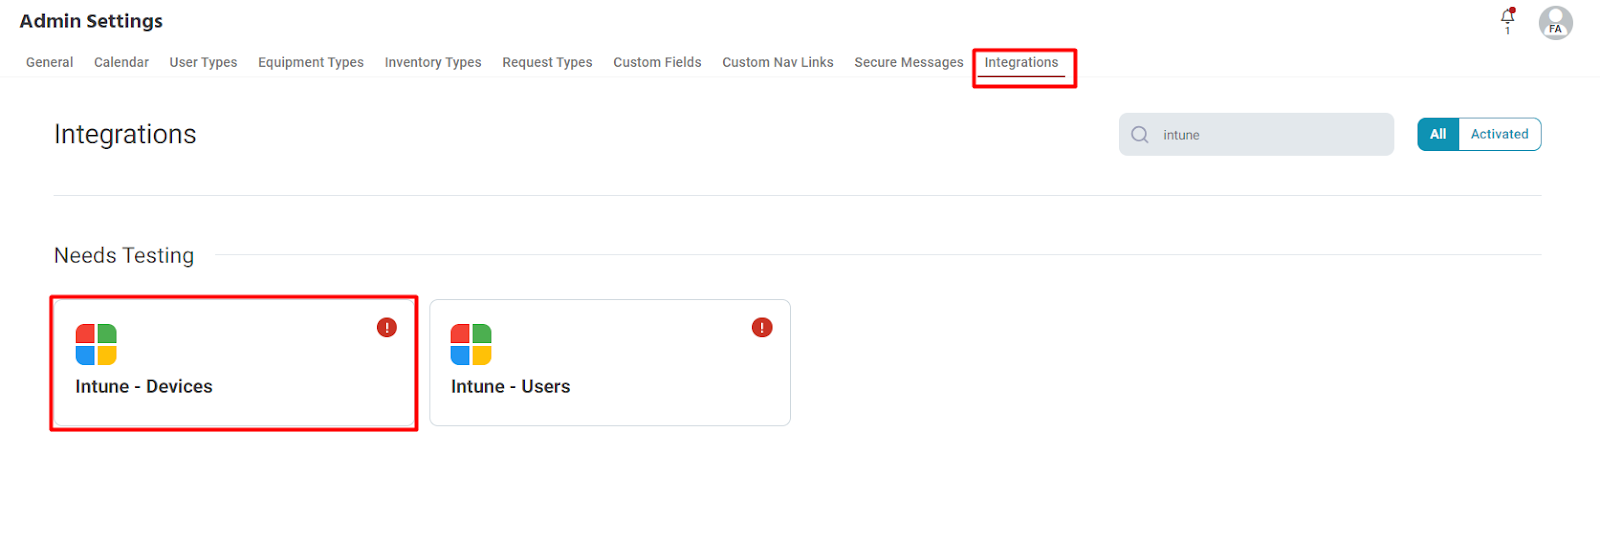
Task: Open the Request Types tab
Action: click(x=547, y=62)
